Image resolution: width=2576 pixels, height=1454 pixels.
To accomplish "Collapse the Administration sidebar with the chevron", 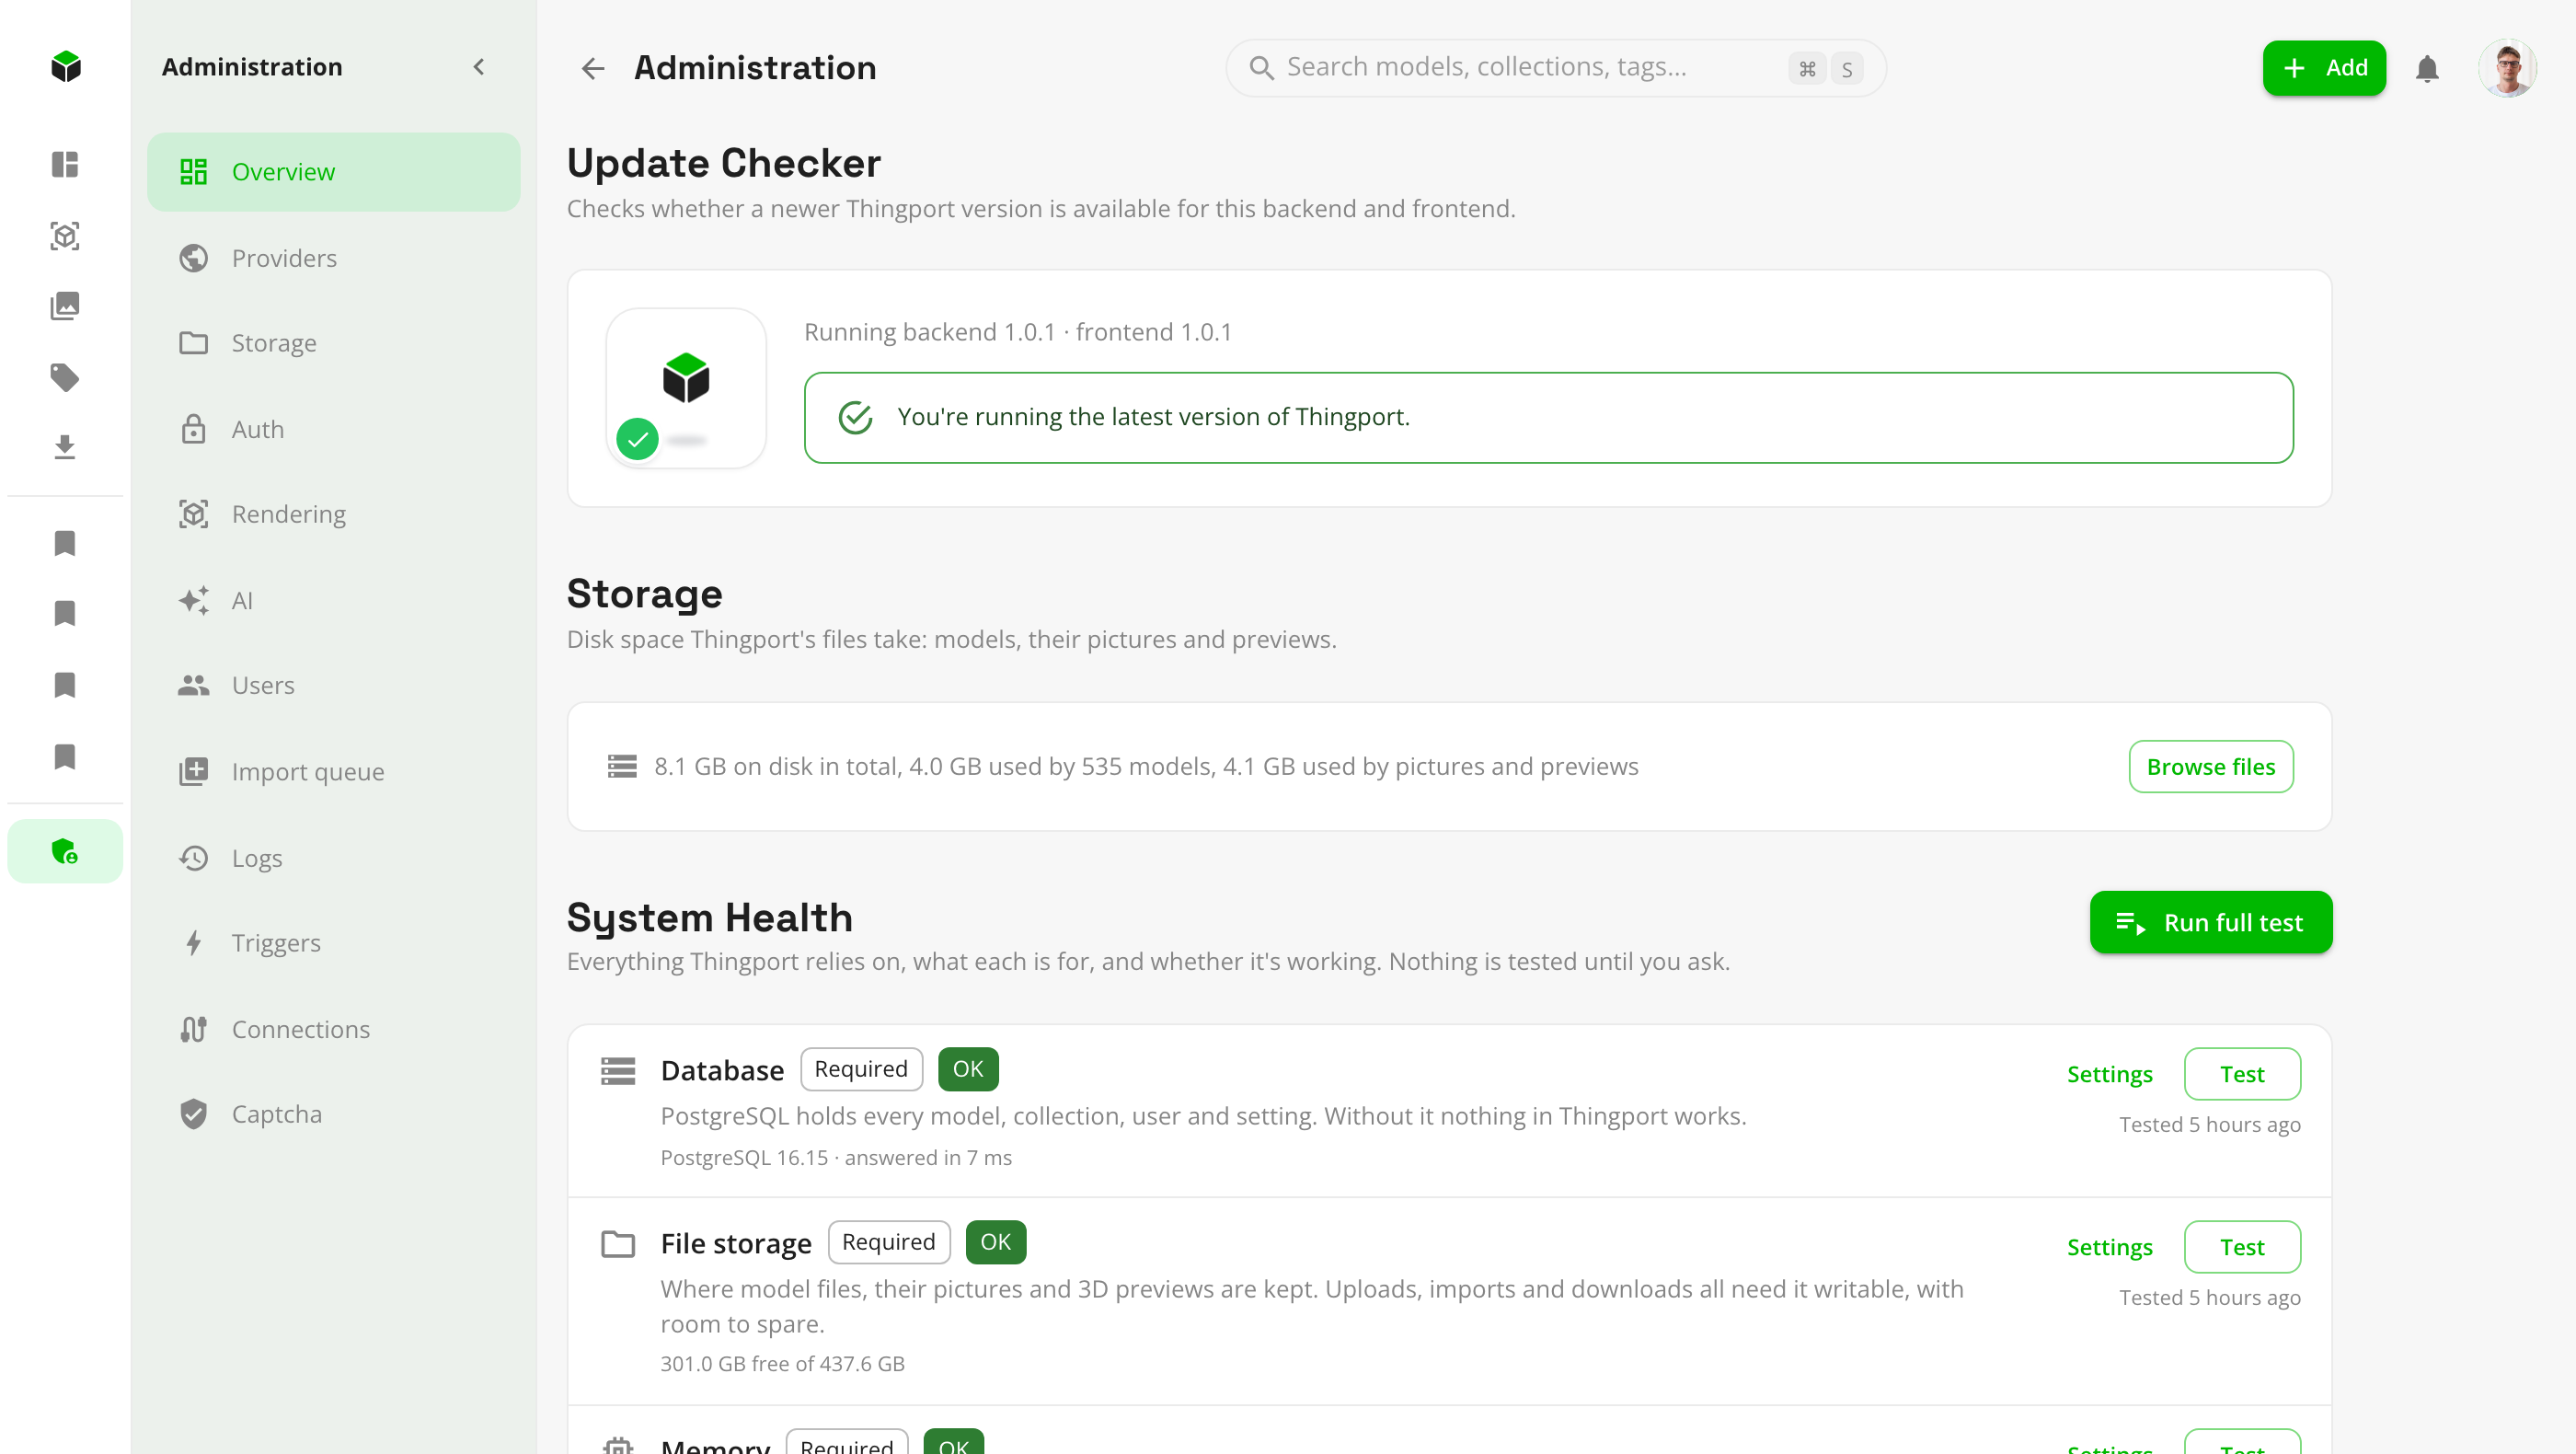I will (479, 67).
